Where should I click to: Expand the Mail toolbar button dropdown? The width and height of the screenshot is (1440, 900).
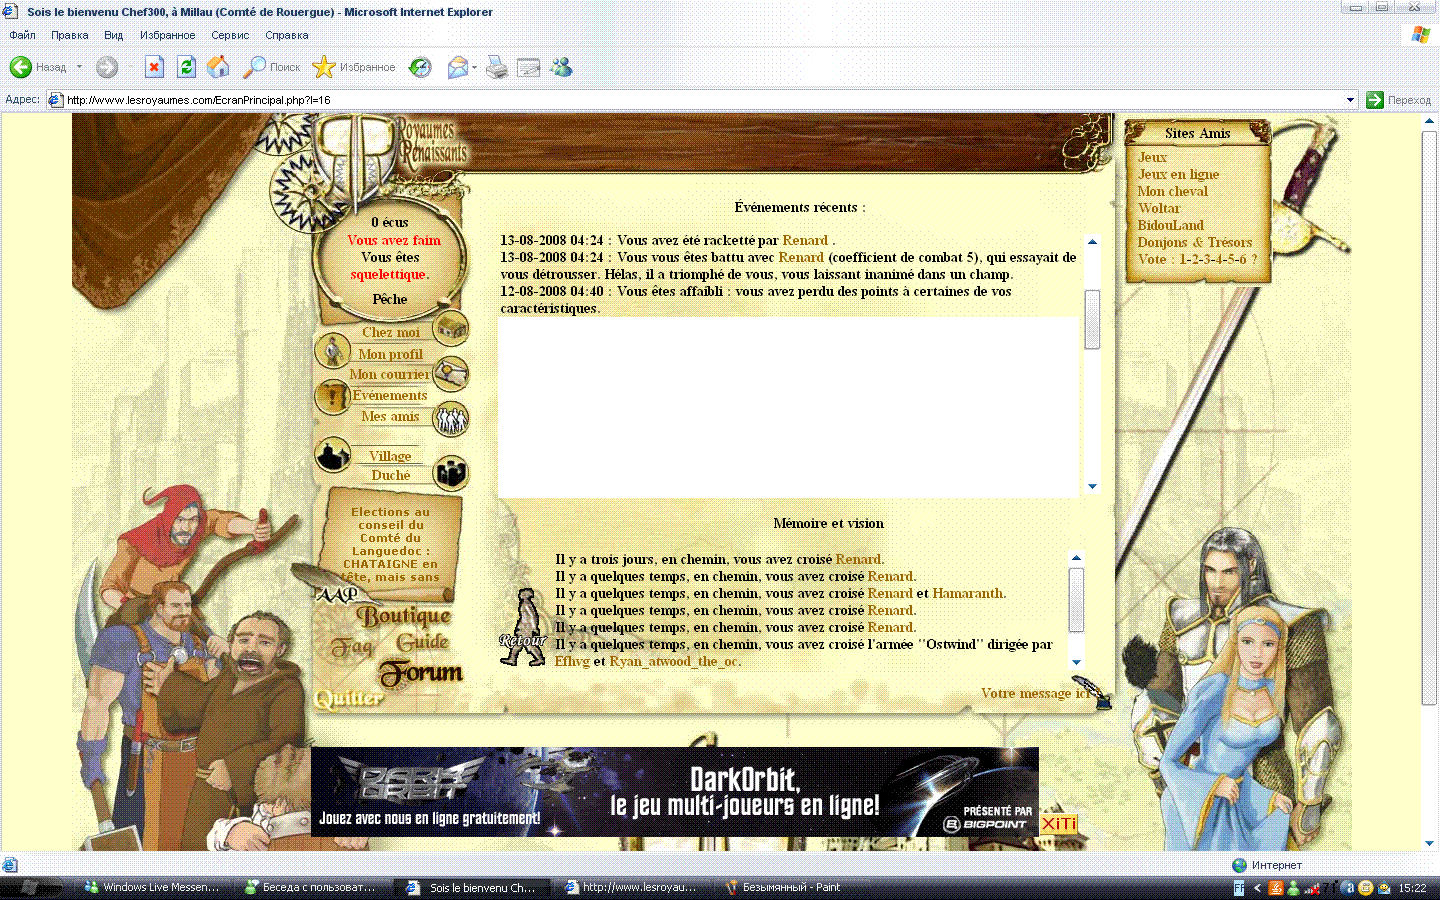[475, 67]
